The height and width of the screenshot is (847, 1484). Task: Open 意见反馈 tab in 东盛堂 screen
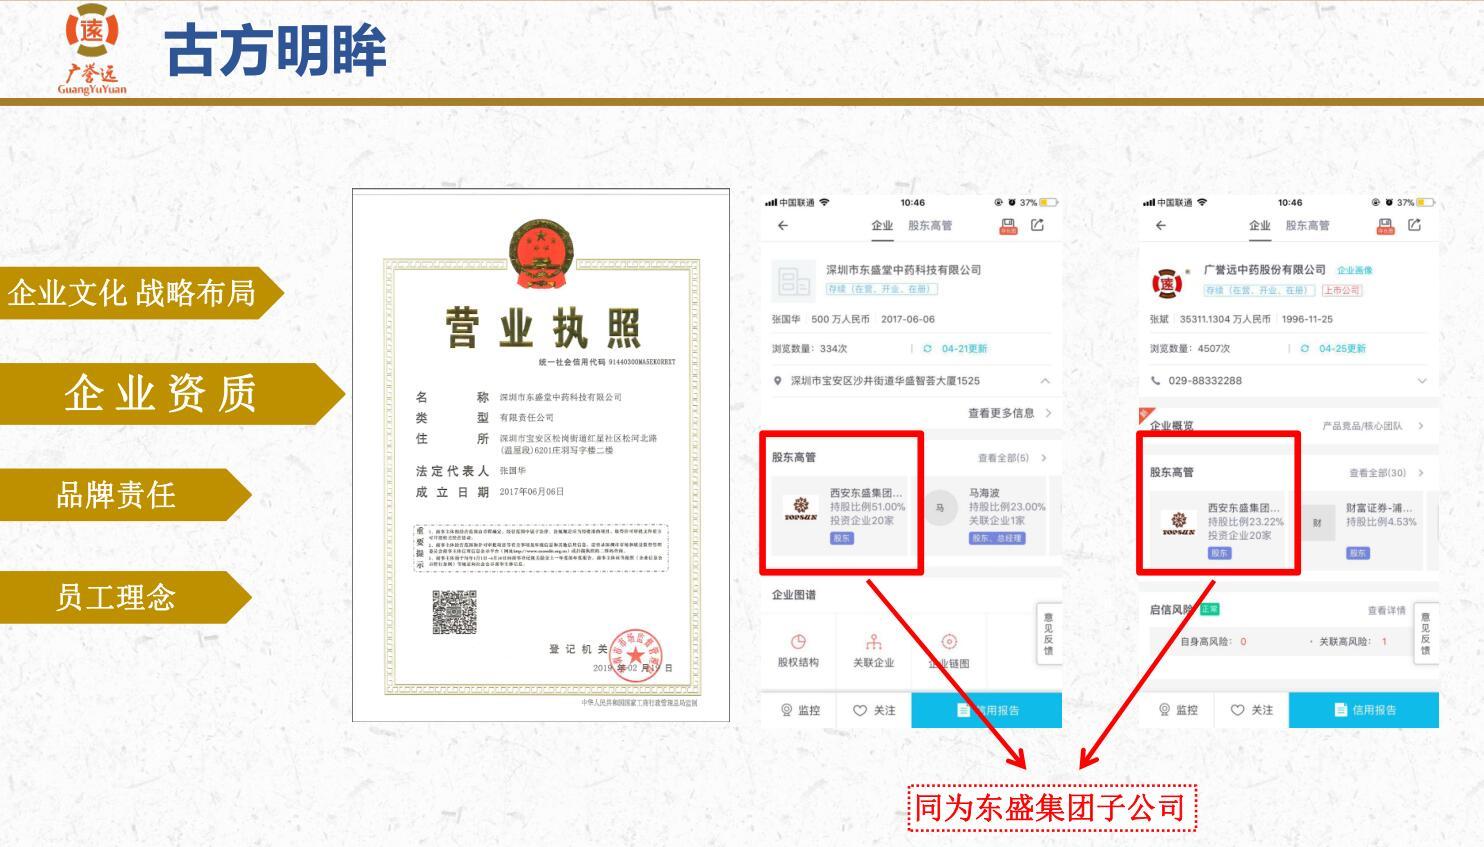coord(1048,633)
